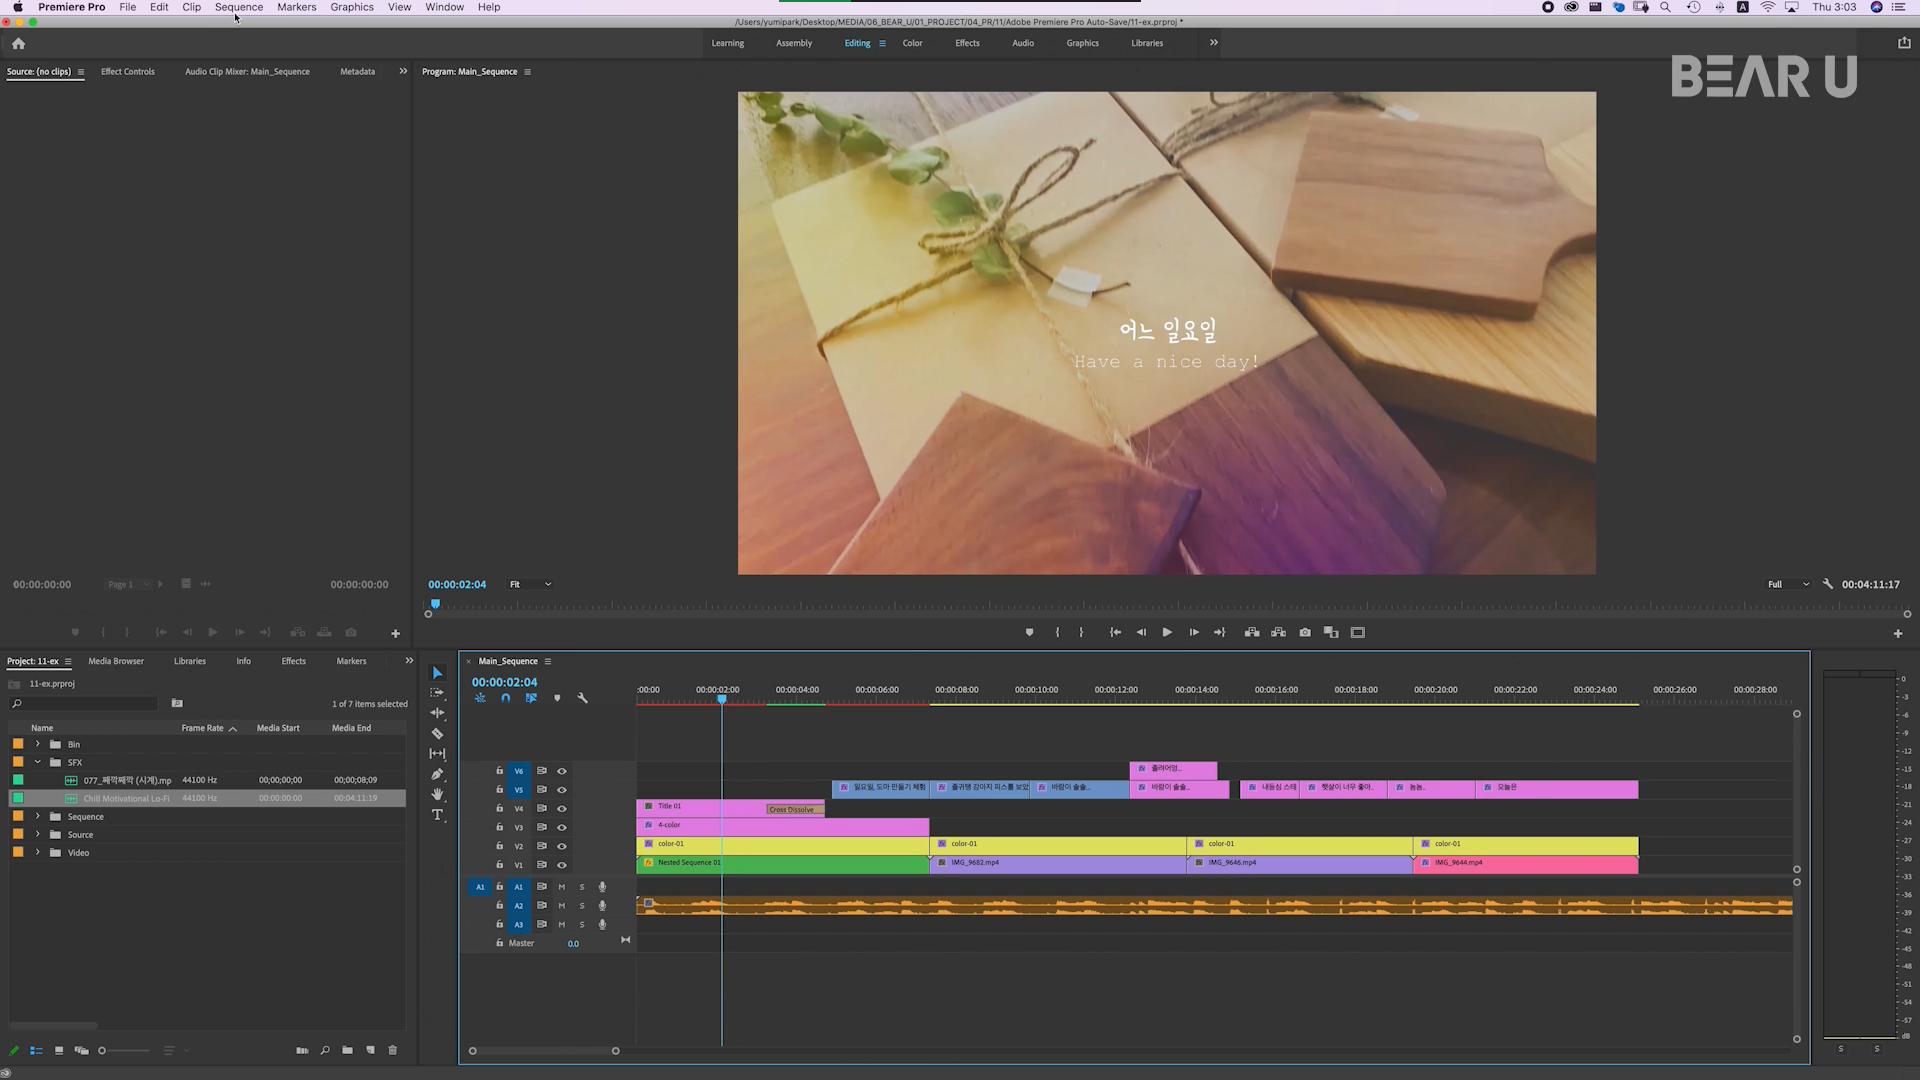The image size is (1920, 1080).
Task: Toggle timeline snap magnet icon
Action: (505, 698)
